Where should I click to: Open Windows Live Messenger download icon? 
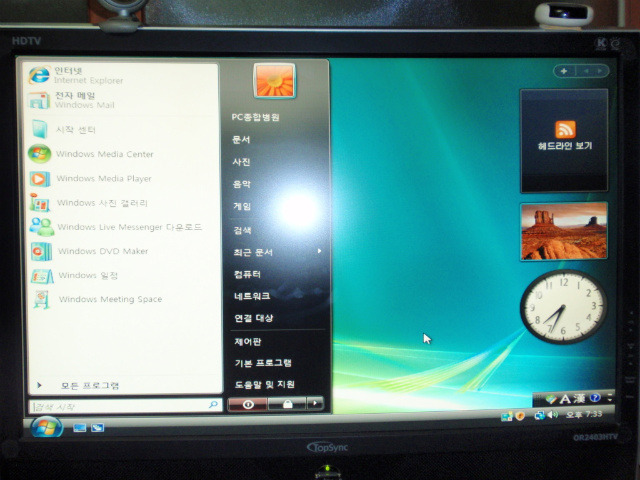point(41,227)
